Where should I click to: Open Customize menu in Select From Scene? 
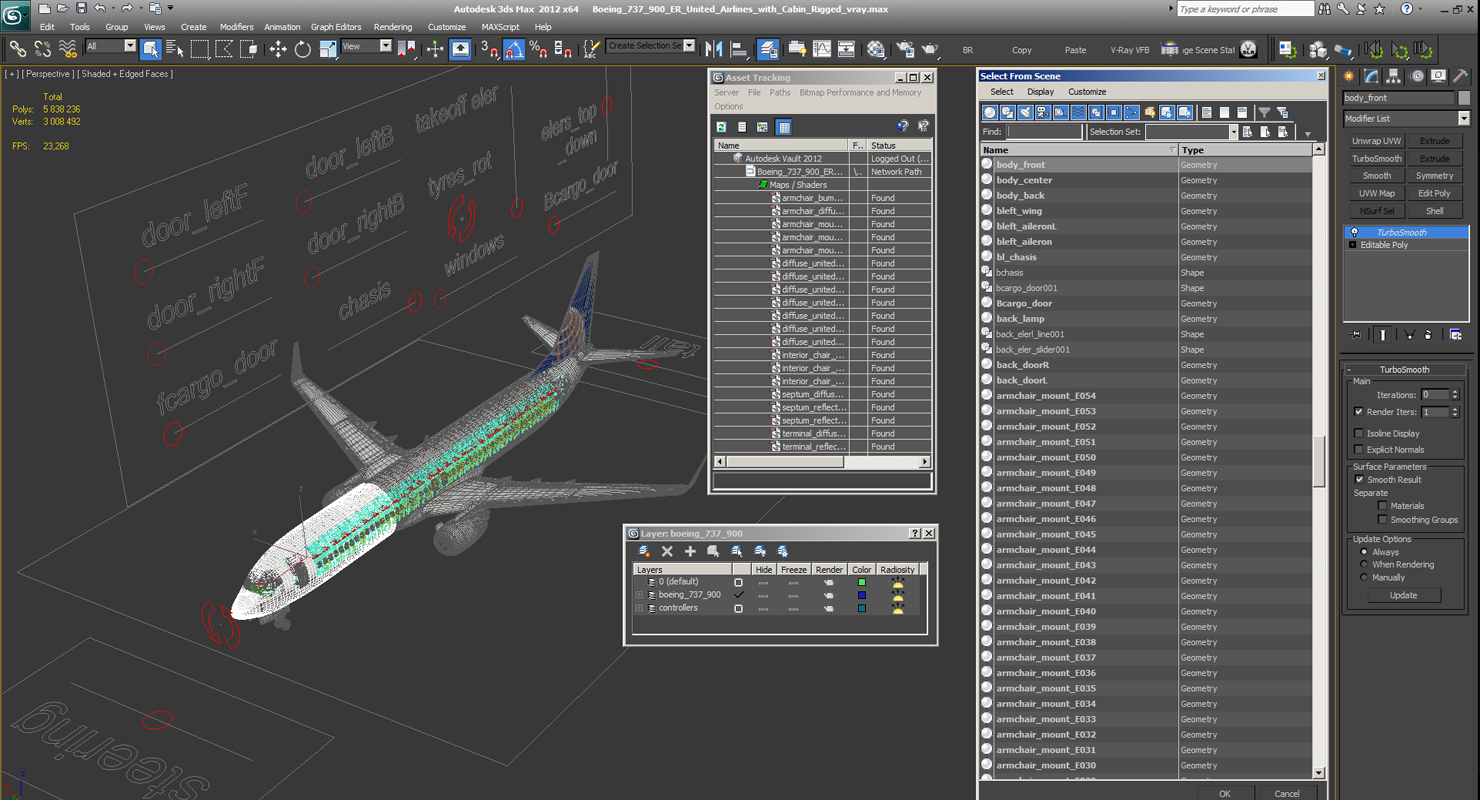pos(1087,92)
